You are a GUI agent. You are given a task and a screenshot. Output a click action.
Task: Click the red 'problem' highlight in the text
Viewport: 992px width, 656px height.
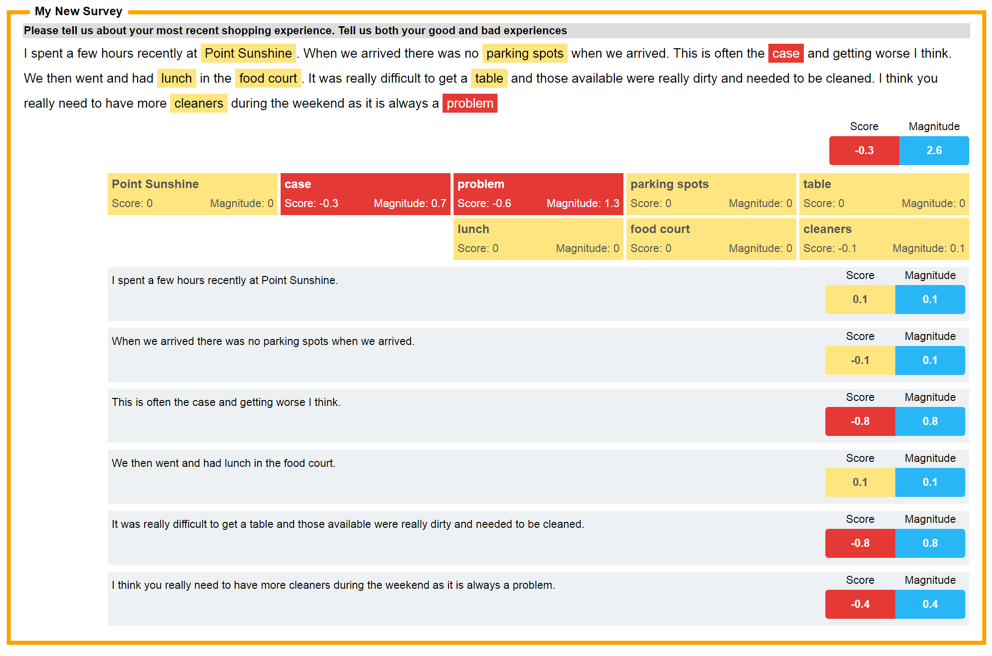click(469, 103)
